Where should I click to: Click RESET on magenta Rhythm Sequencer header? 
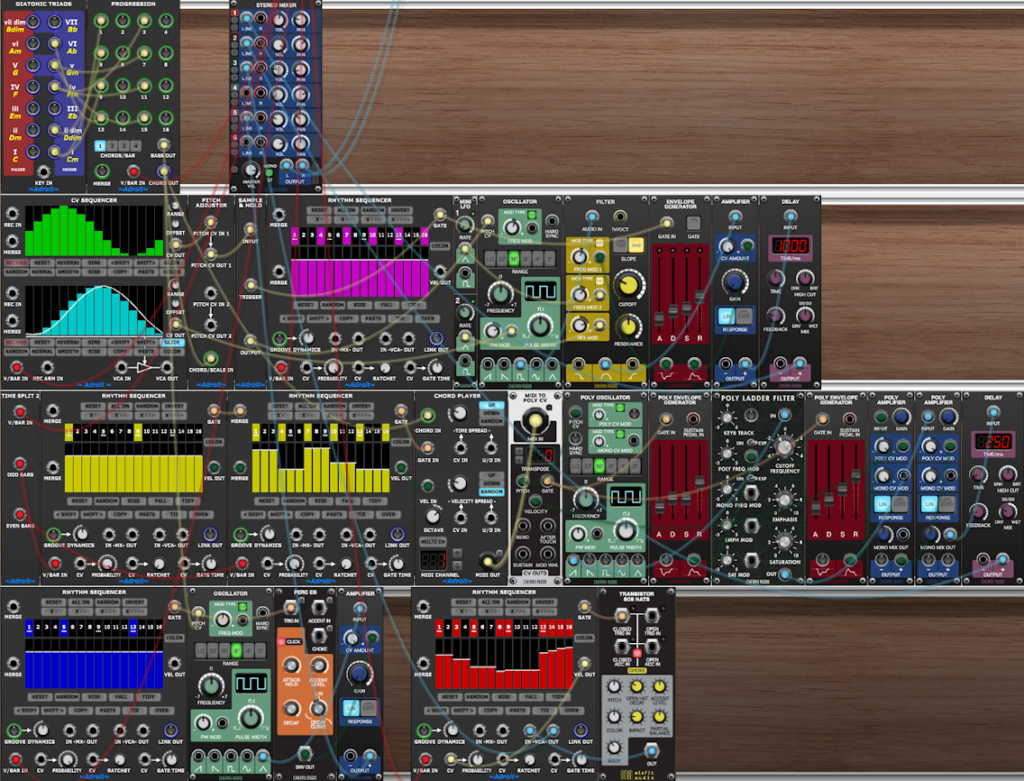point(319,210)
